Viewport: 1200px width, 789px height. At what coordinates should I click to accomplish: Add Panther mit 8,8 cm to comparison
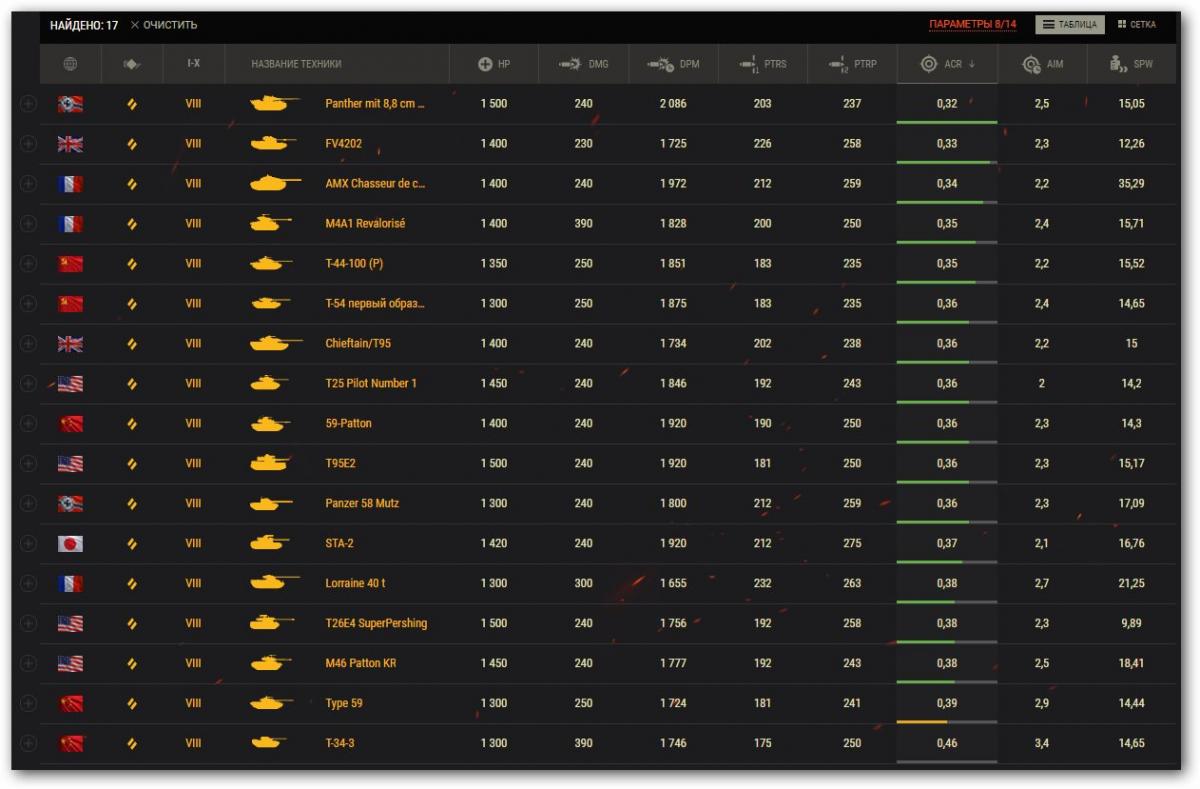pyautogui.click(x=28, y=104)
